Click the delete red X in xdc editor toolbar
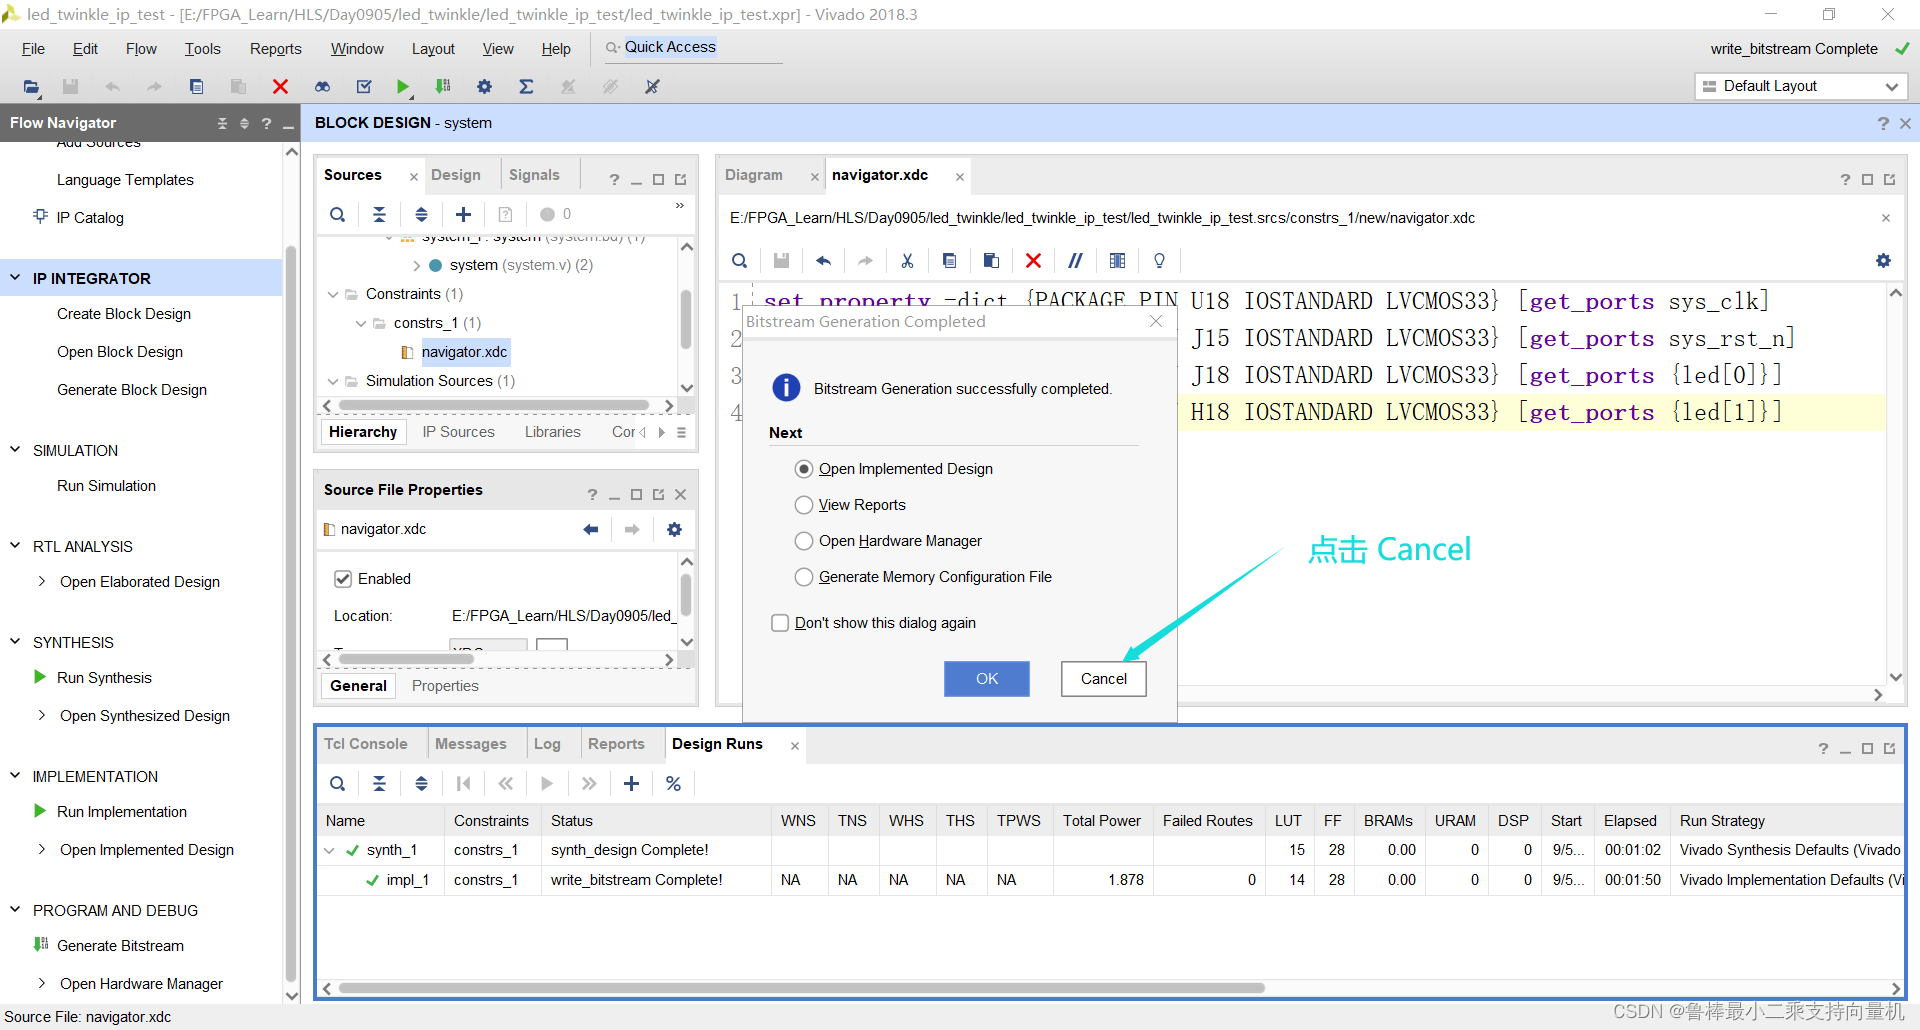The width and height of the screenshot is (1920, 1030). coord(1033,261)
